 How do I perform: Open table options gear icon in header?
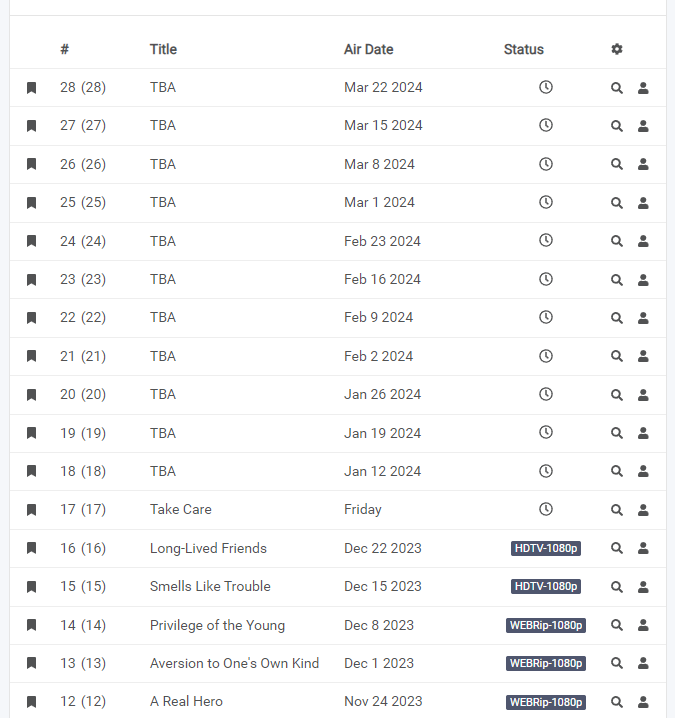pos(617,49)
